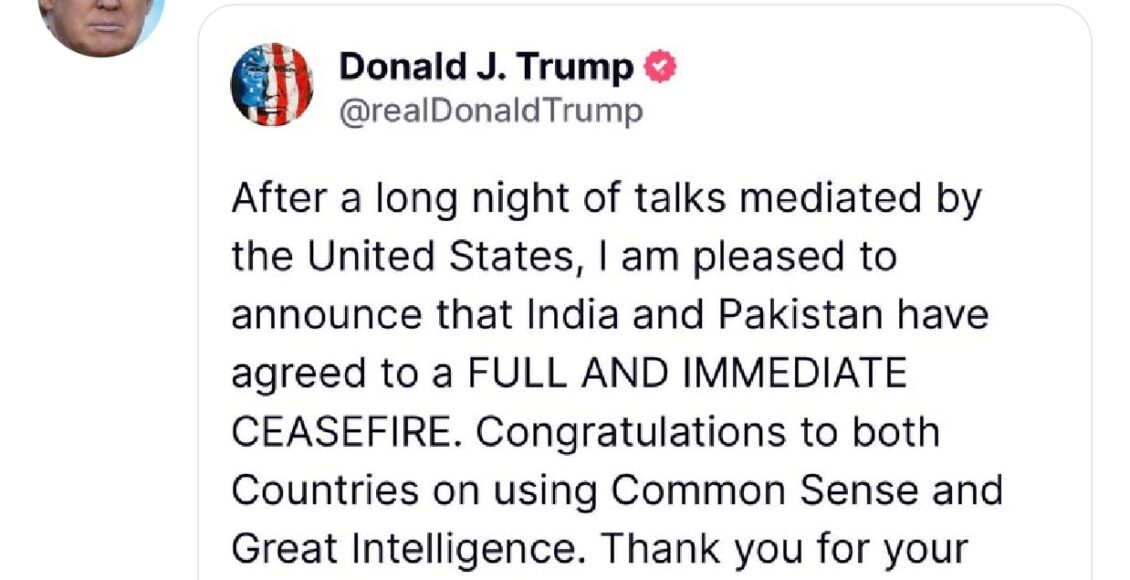Click the flag-painted face avatar in quoted post
Image resolution: width=1130 pixels, height=580 pixels.
272,84
